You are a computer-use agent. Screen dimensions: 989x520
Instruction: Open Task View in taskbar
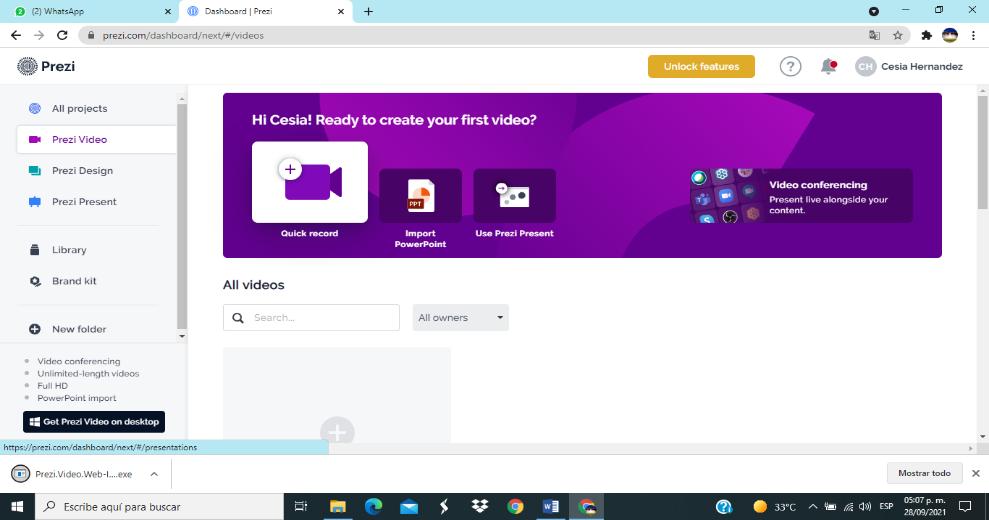coord(301,507)
